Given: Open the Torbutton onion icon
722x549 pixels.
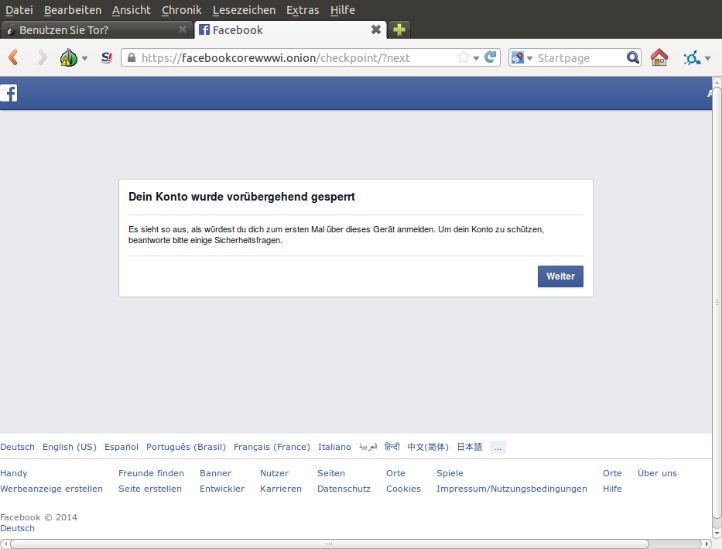Looking at the screenshot, I should point(69,58).
